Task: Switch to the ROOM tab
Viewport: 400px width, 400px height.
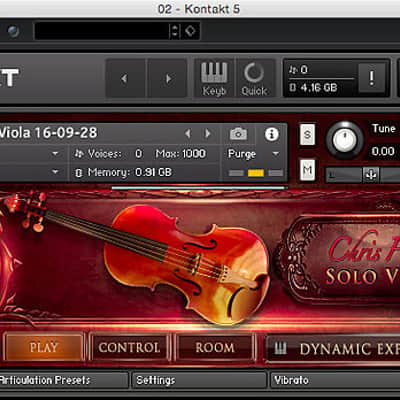Action: [215, 348]
